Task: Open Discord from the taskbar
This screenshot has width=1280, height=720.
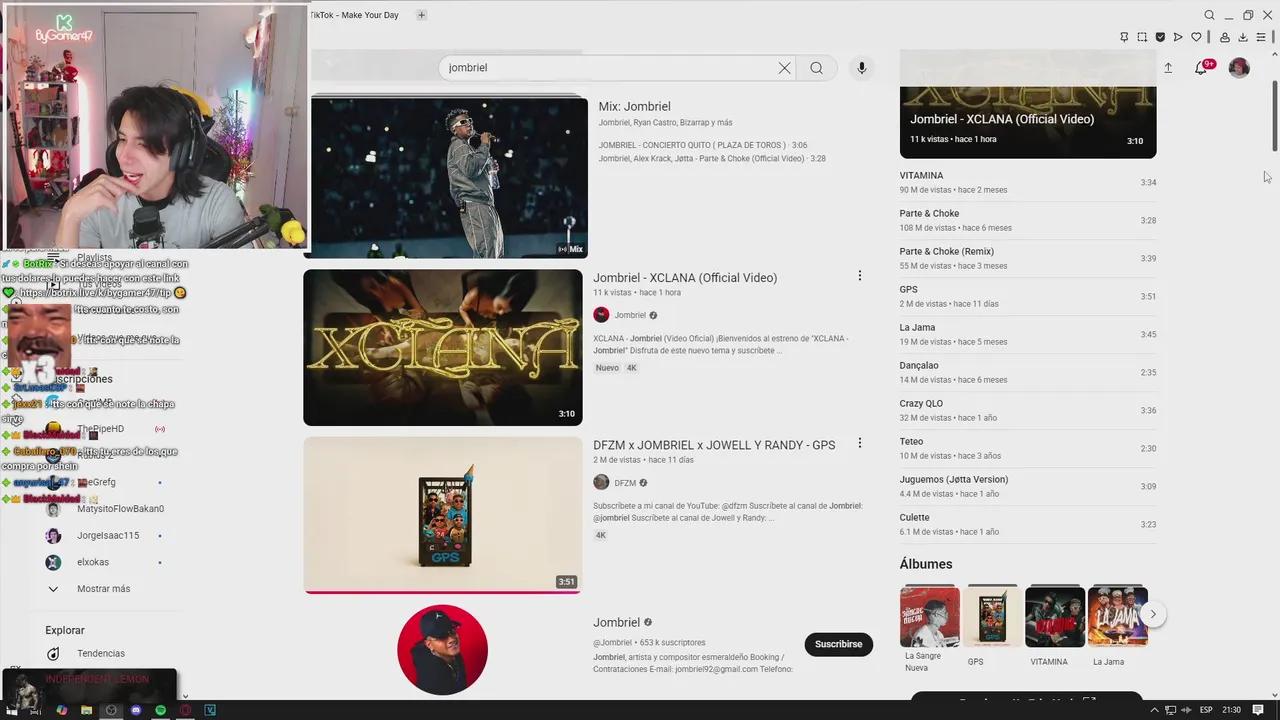Action: (136, 710)
